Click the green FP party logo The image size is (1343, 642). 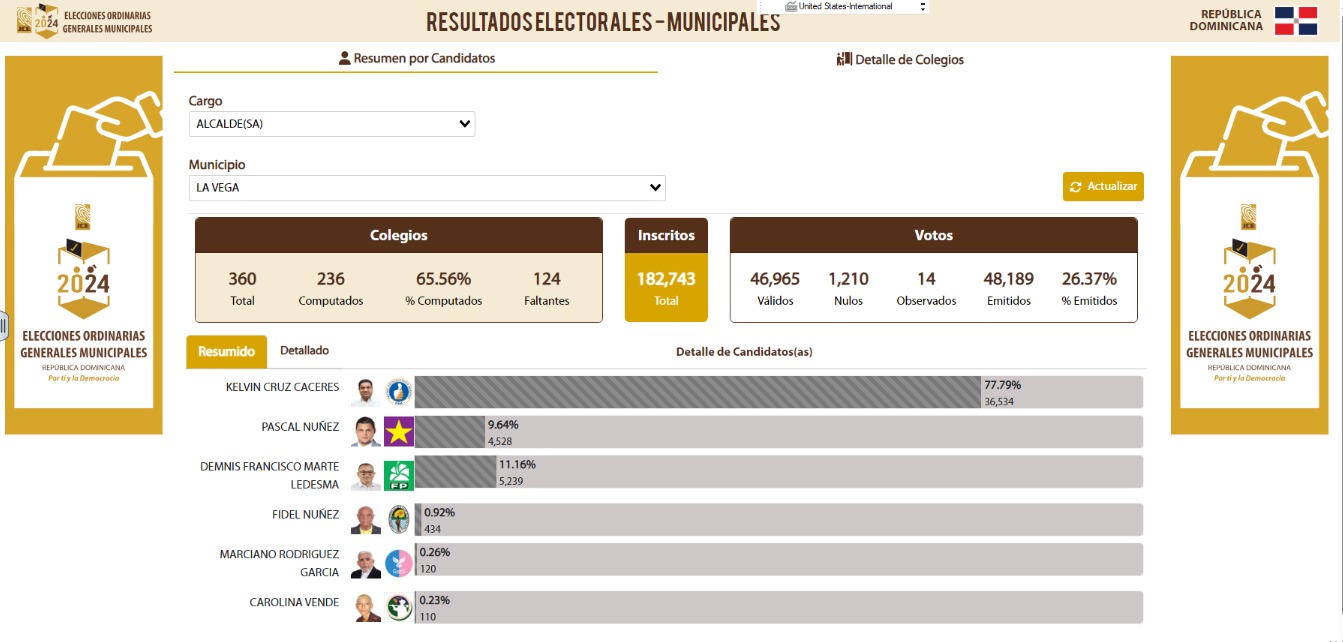pyautogui.click(x=398, y=475)
